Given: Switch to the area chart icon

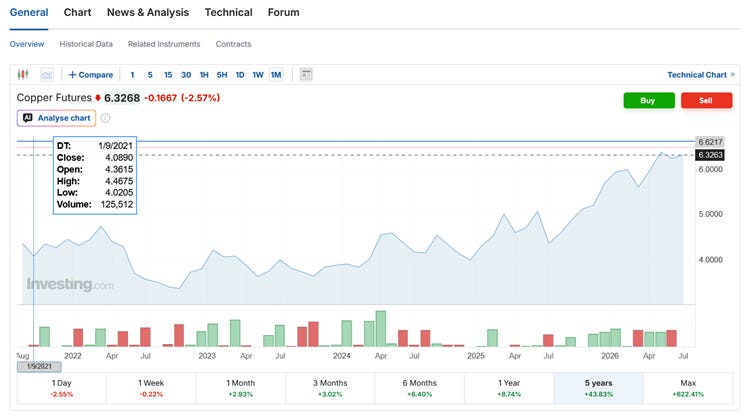Looking at the screenshot, I should tap(47, 74).
